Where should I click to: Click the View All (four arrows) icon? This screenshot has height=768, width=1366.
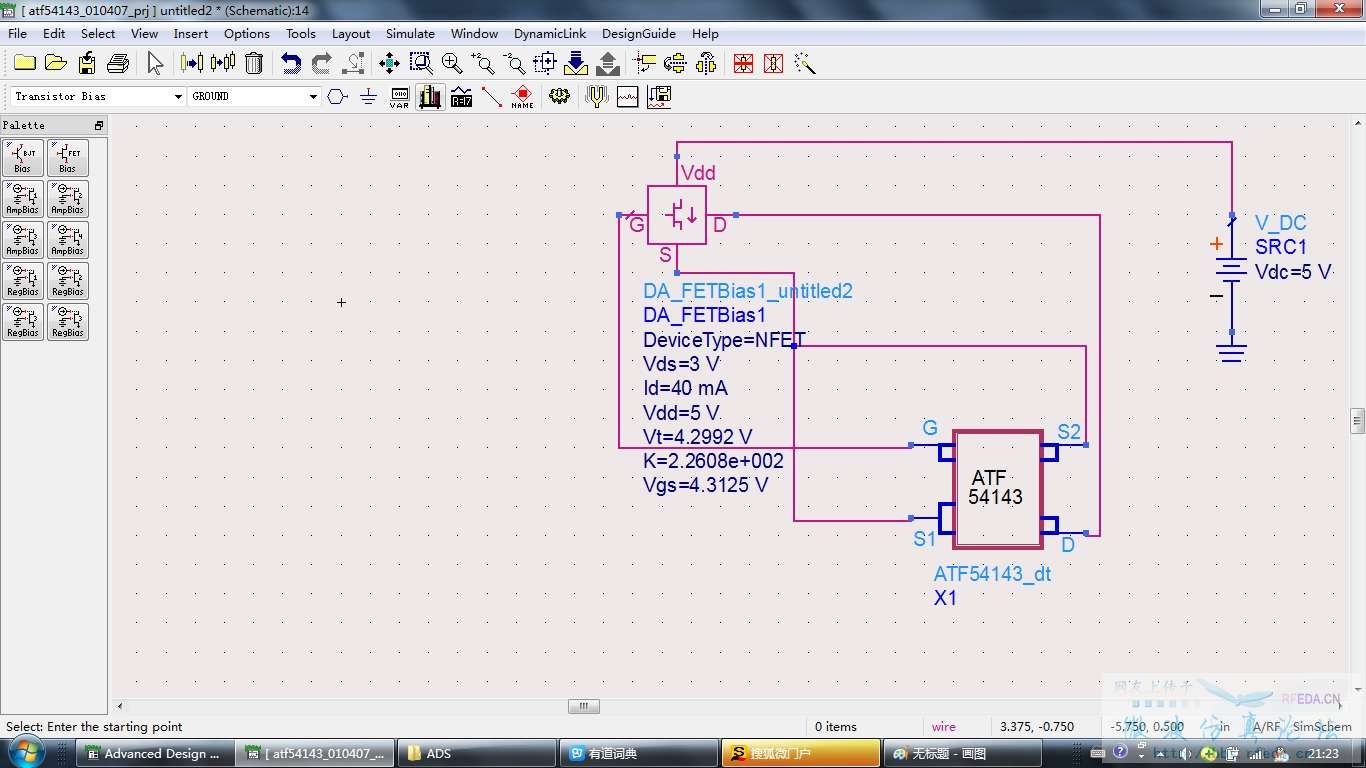pyautogui.click(x=389, y=63)
